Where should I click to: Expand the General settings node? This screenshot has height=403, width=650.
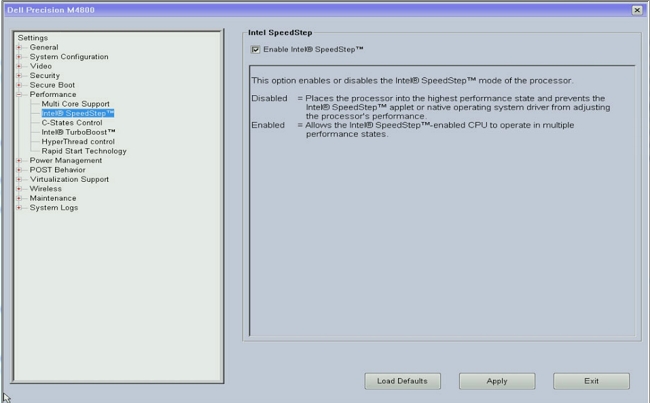coord(19,47)
